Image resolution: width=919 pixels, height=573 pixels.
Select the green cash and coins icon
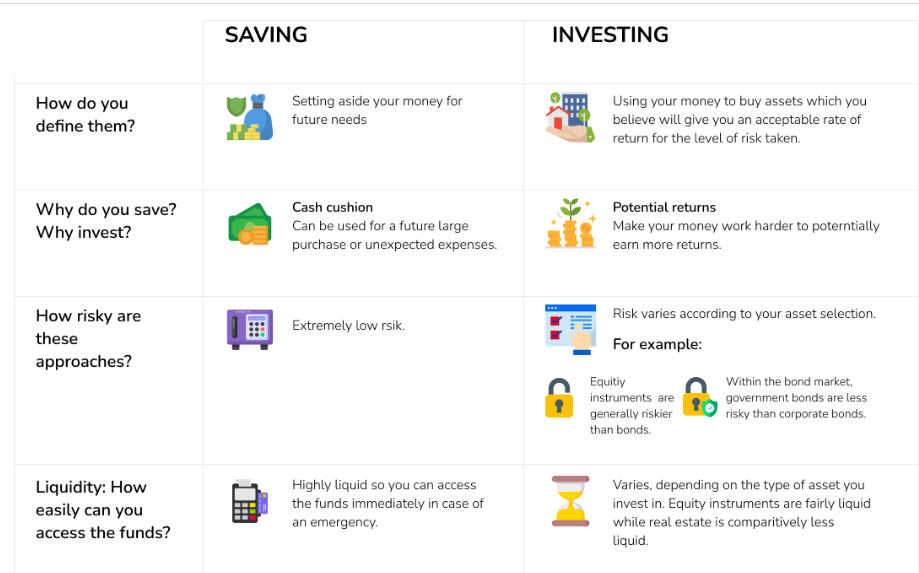[x=250, y=224]
